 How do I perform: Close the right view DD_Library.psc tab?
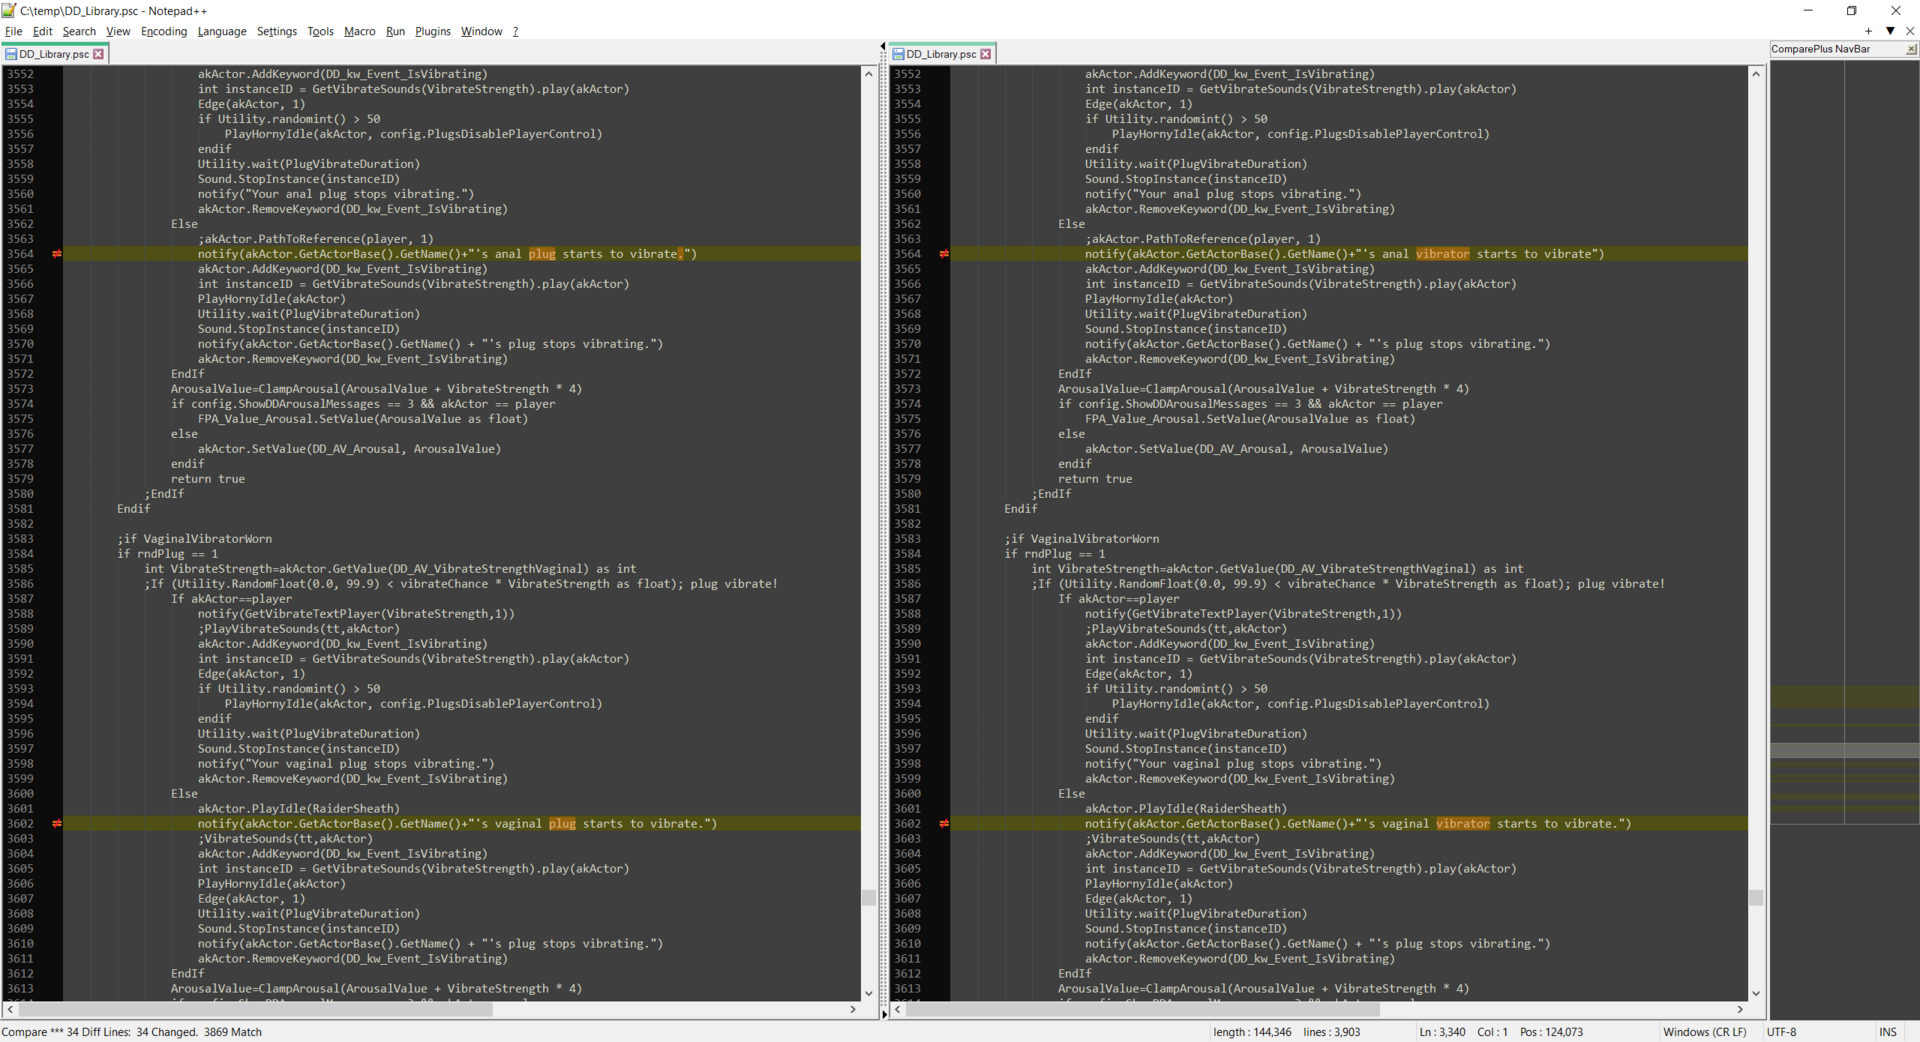tap(985, 54)
